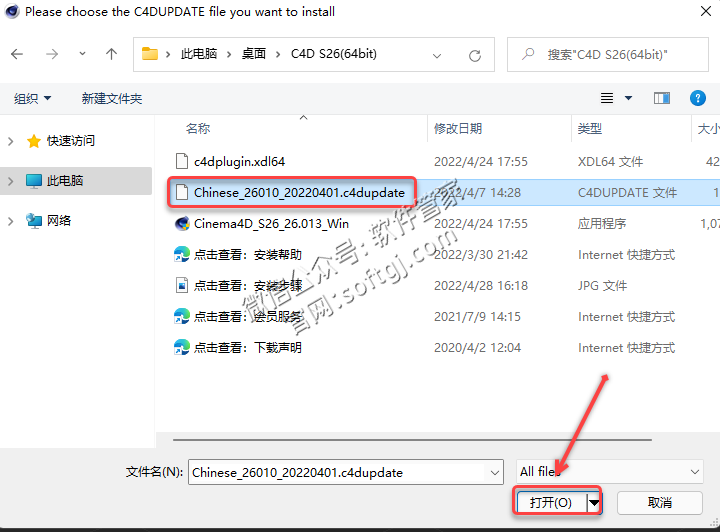Viewport: 720px width, 532px height.
Task: Click the 取消 button
Action: [x=659, y=502]
